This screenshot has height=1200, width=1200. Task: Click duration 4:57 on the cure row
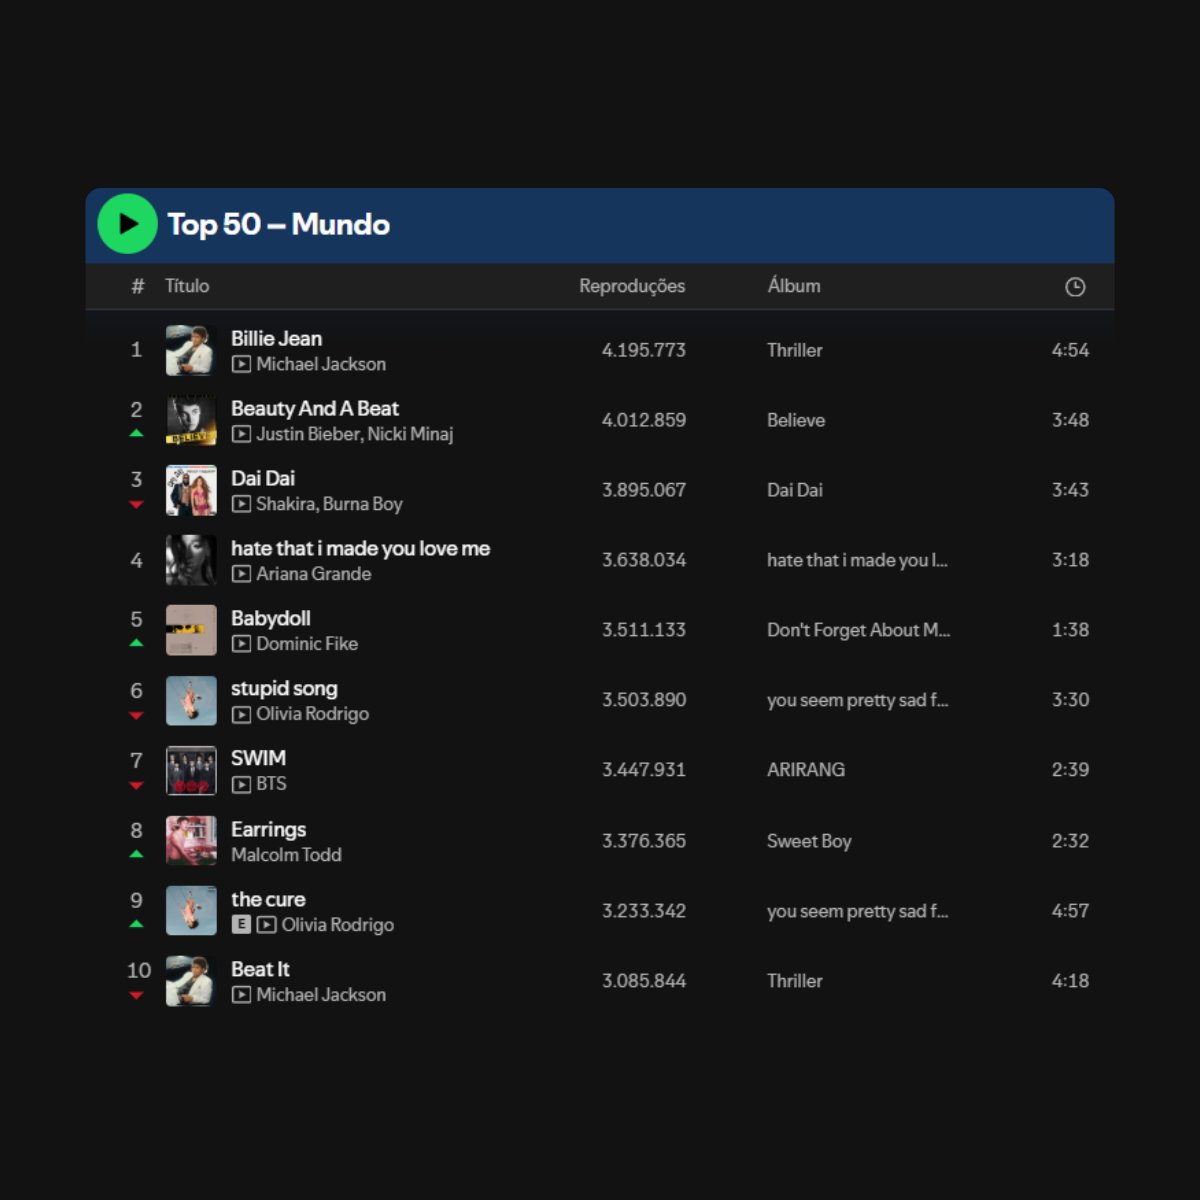(1070, 911)
